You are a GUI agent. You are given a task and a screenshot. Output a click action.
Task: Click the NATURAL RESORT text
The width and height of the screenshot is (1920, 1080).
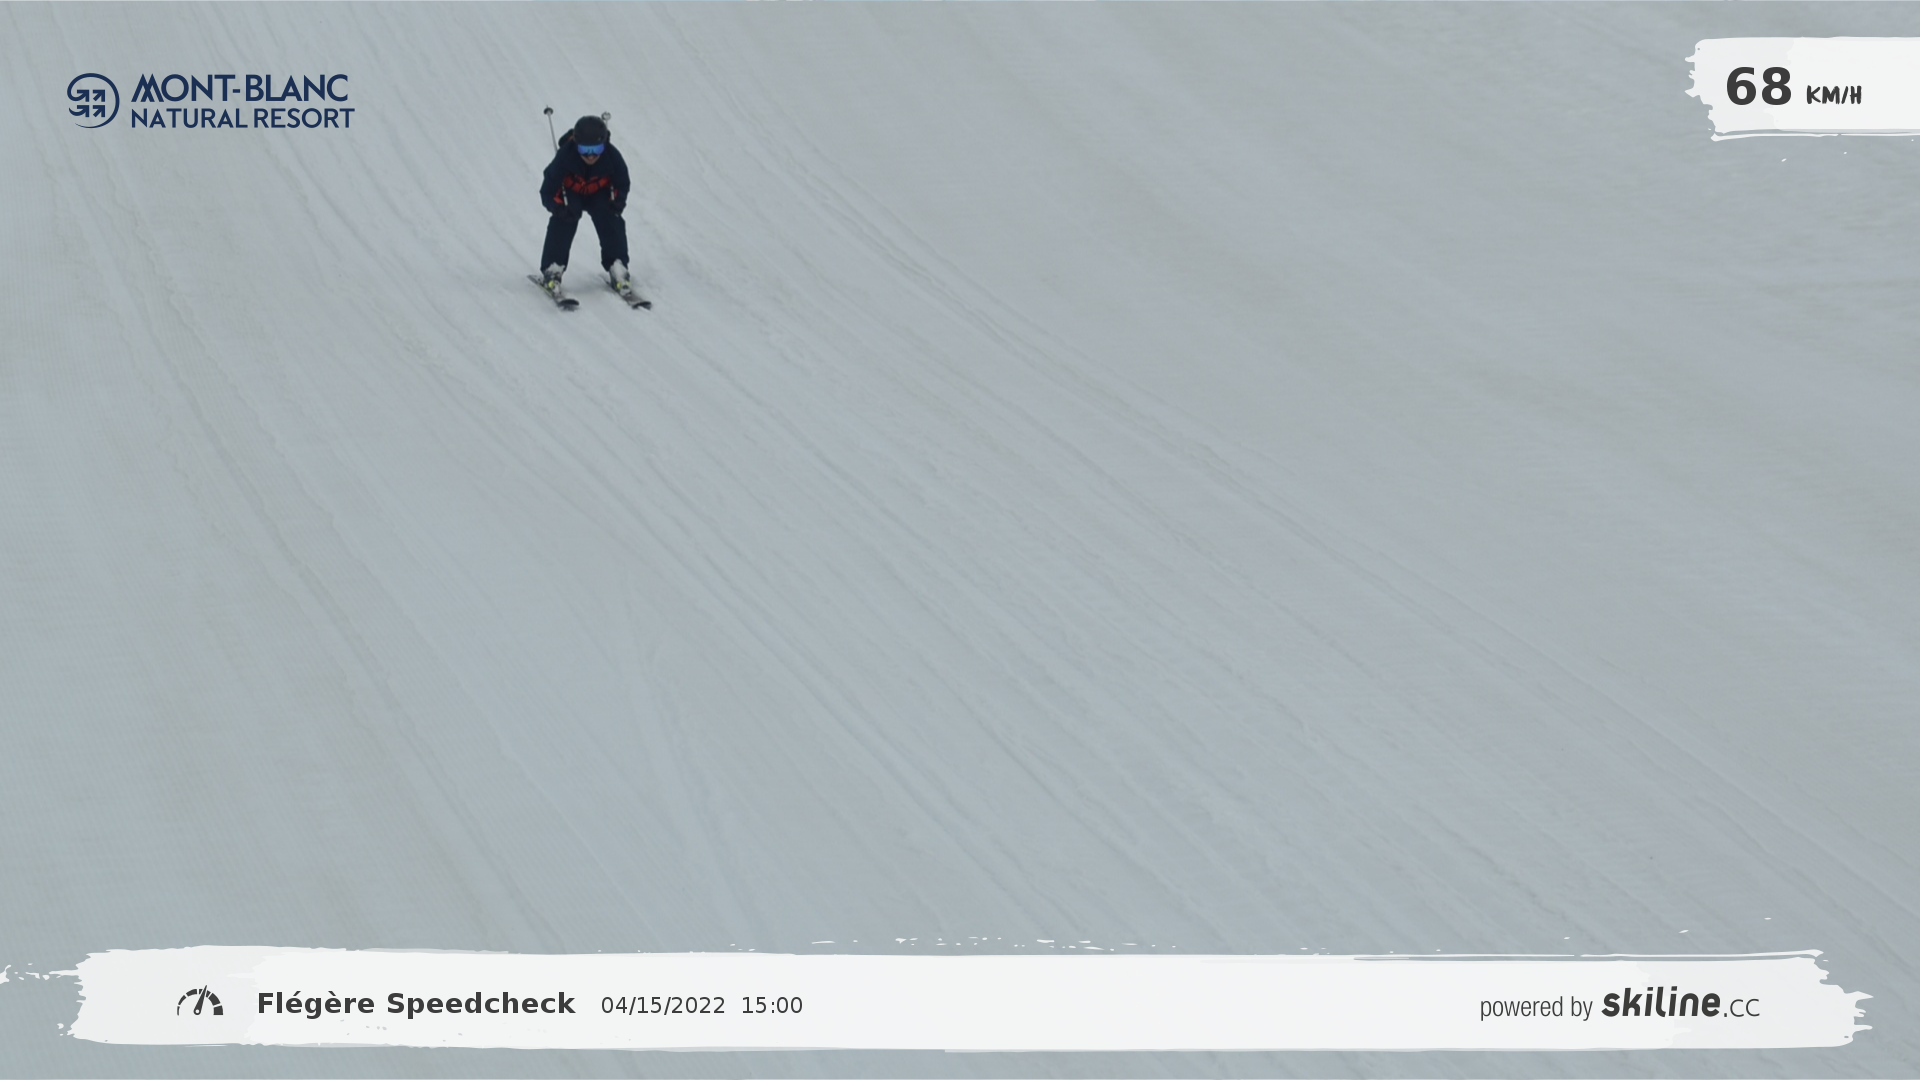[x=242, y=118]
